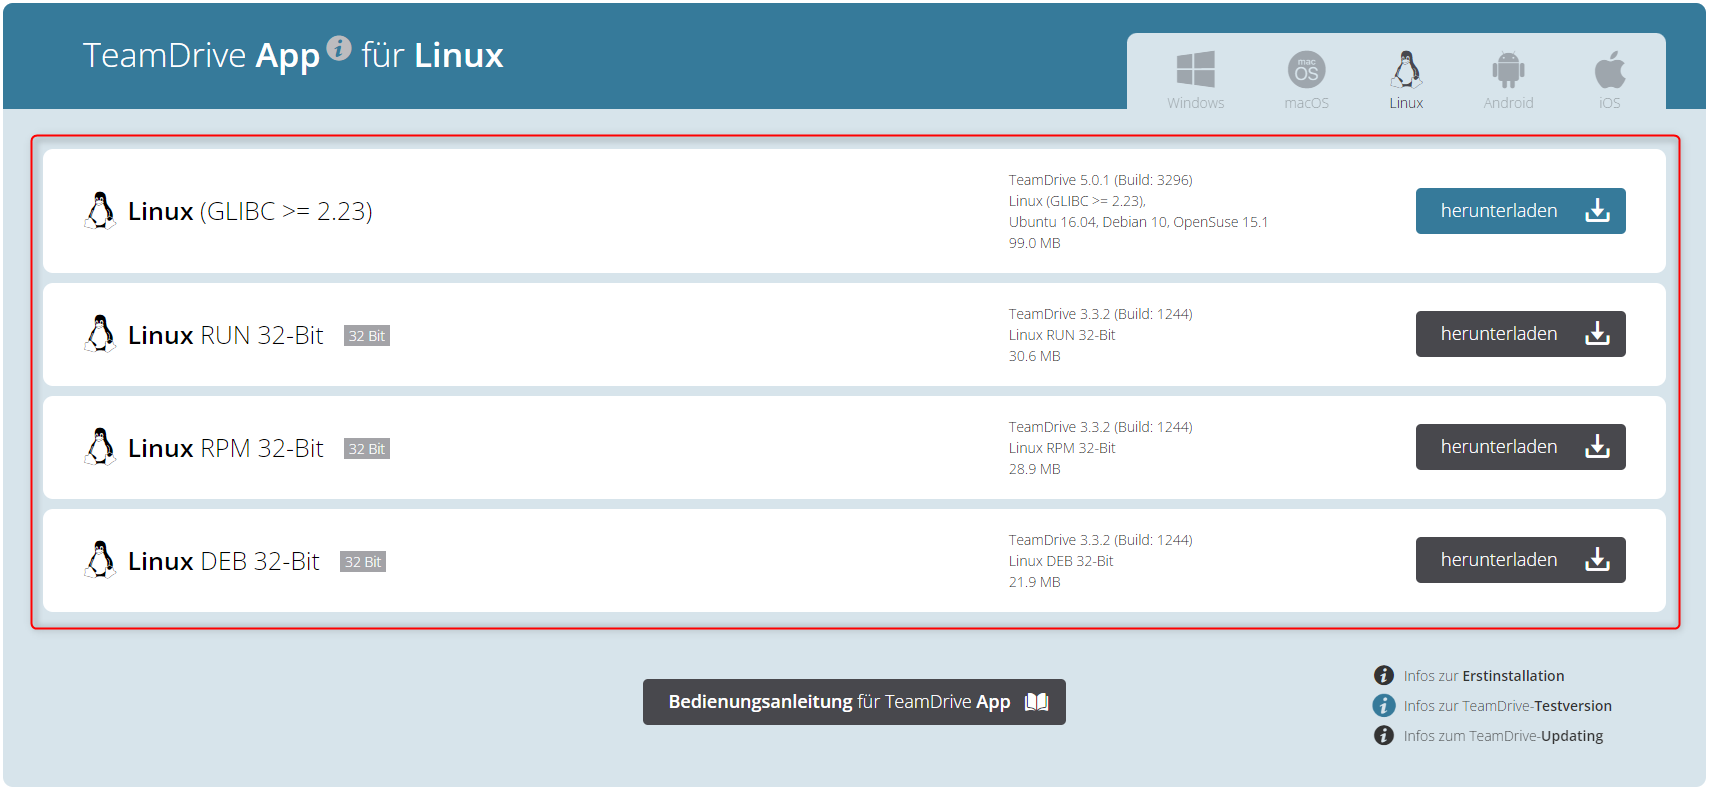1710x792 pixels.
Task: Click the 32 Bit badge on Linux DEB row
Action: (x=363, y=562)
